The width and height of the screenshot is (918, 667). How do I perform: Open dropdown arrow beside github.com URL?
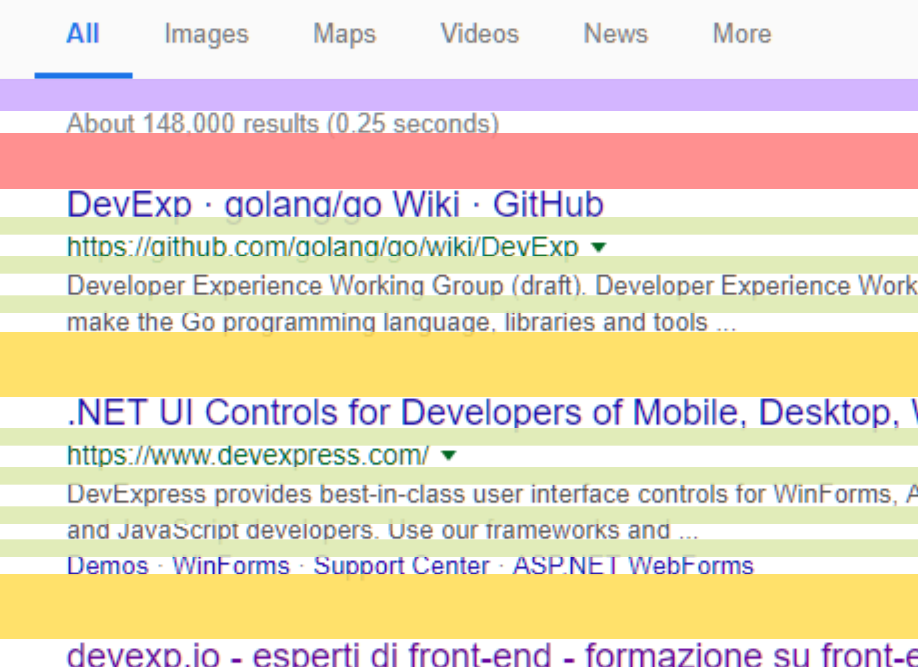(x=598, y=247)
